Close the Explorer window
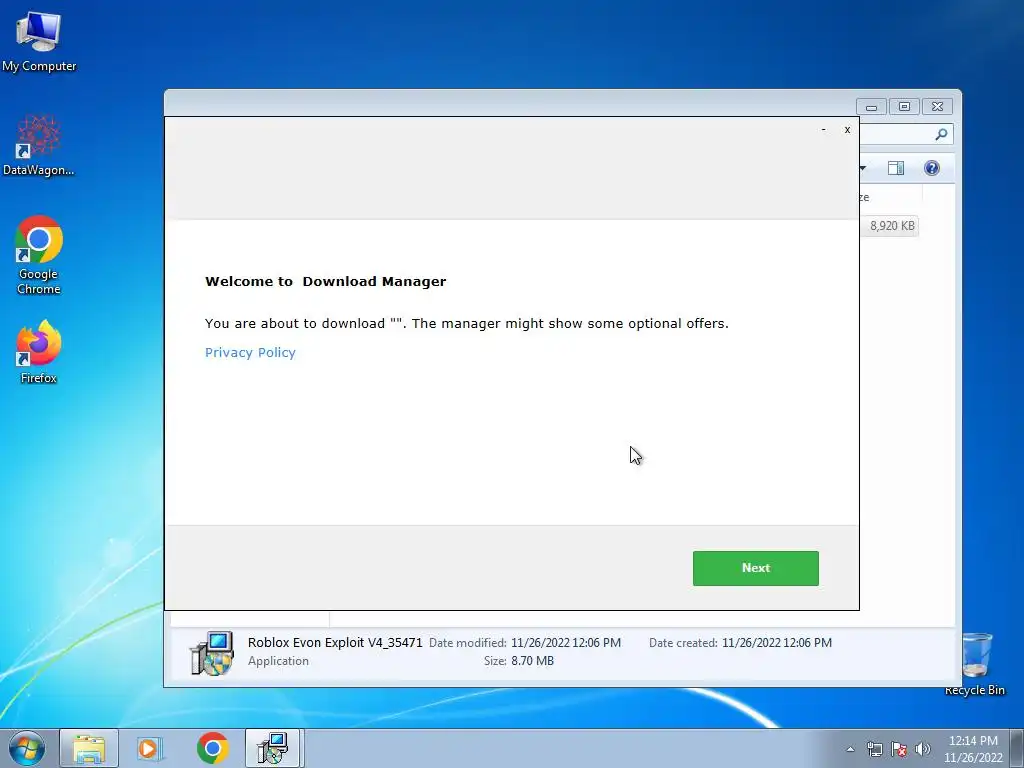This screenshot has width=1024, height=768. pos(937,106)
